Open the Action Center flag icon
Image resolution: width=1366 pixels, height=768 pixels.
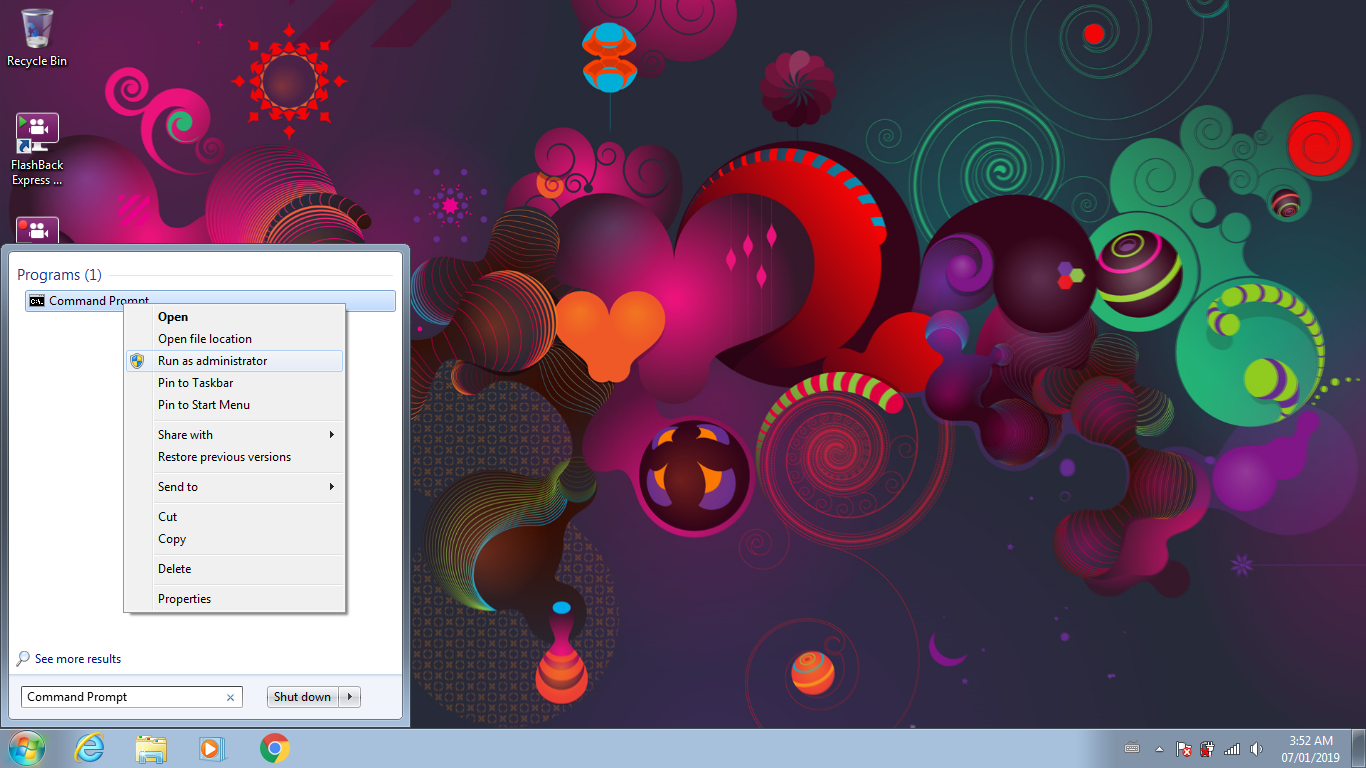1184,748
